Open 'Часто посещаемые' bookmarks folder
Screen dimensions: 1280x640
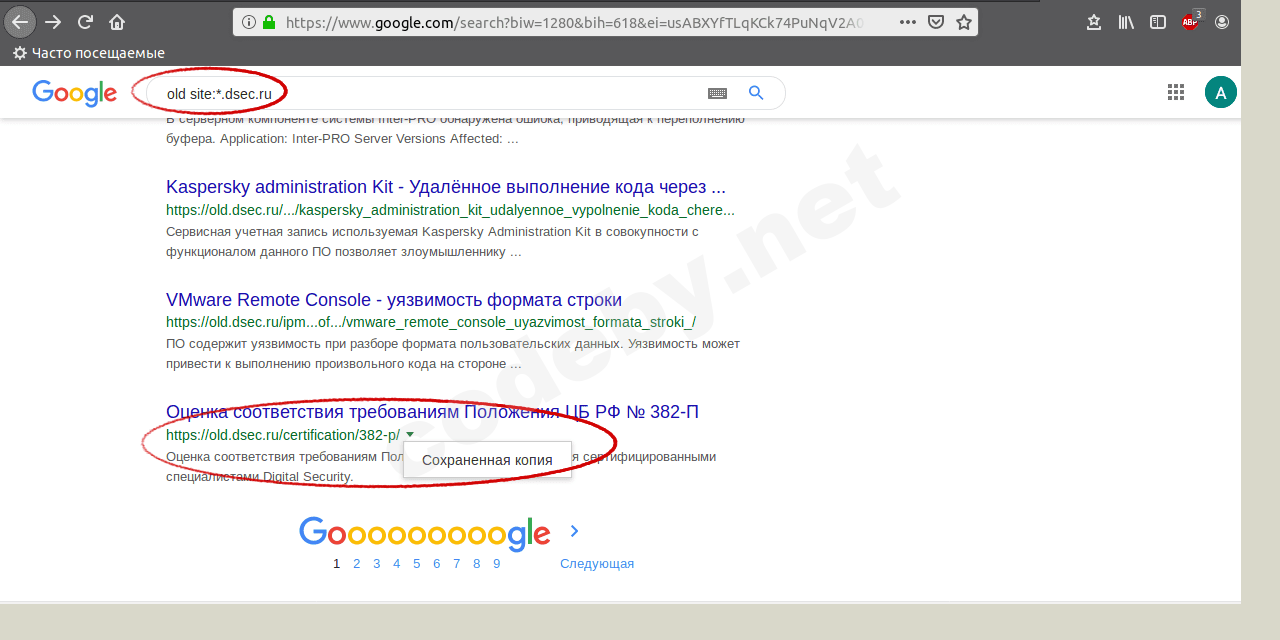tap(88, 53)
